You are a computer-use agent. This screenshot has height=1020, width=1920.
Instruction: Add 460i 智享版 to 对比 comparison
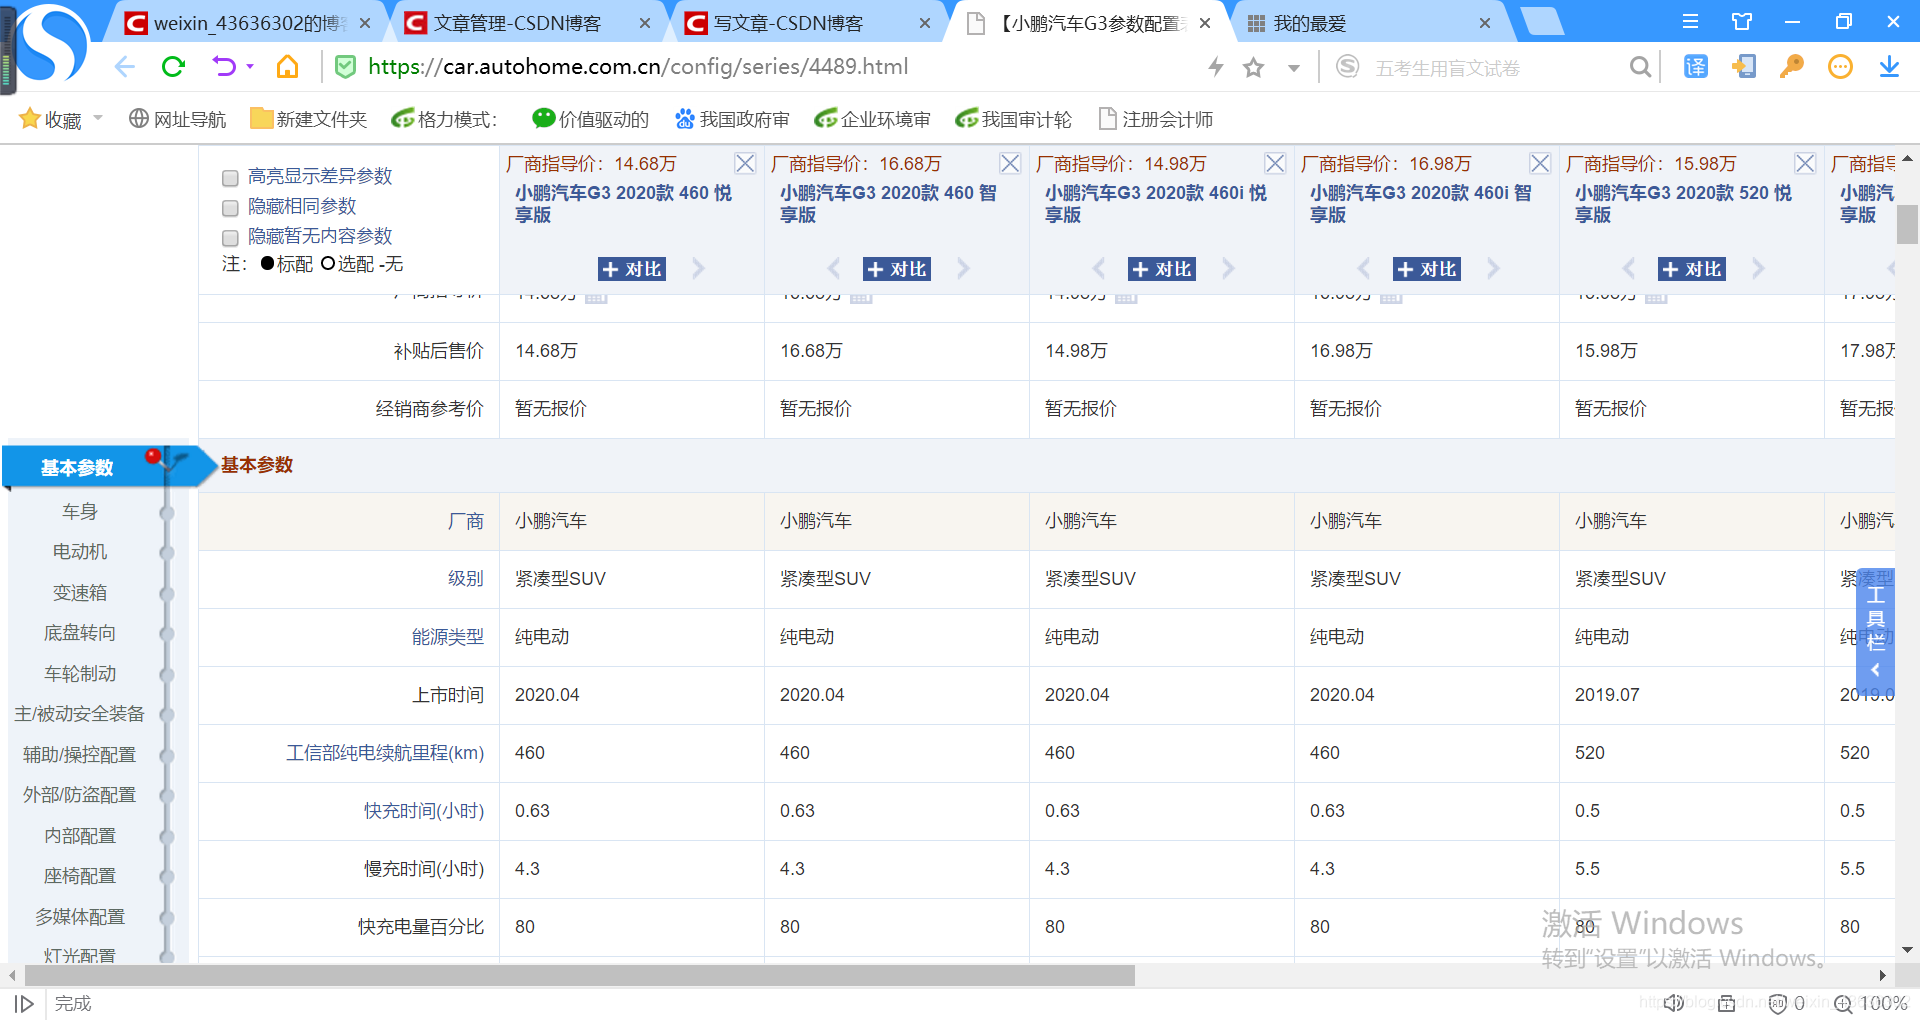pos(1427,269)
